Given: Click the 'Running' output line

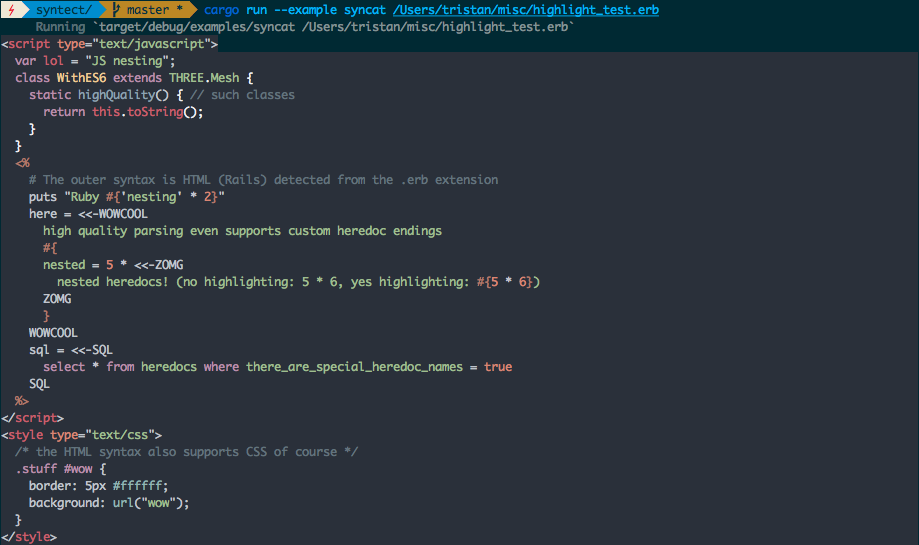Looking at the screenshot, I should click(304, 27).
